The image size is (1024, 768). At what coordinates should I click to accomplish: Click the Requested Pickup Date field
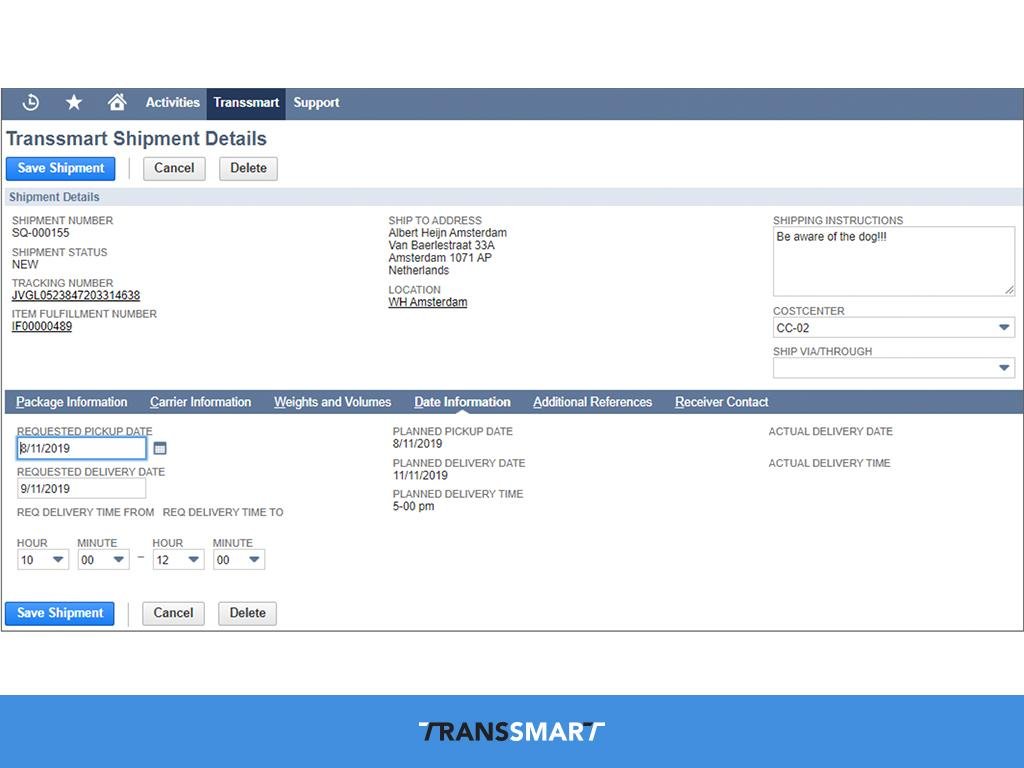pyautogui.click(x=82, y=448)
